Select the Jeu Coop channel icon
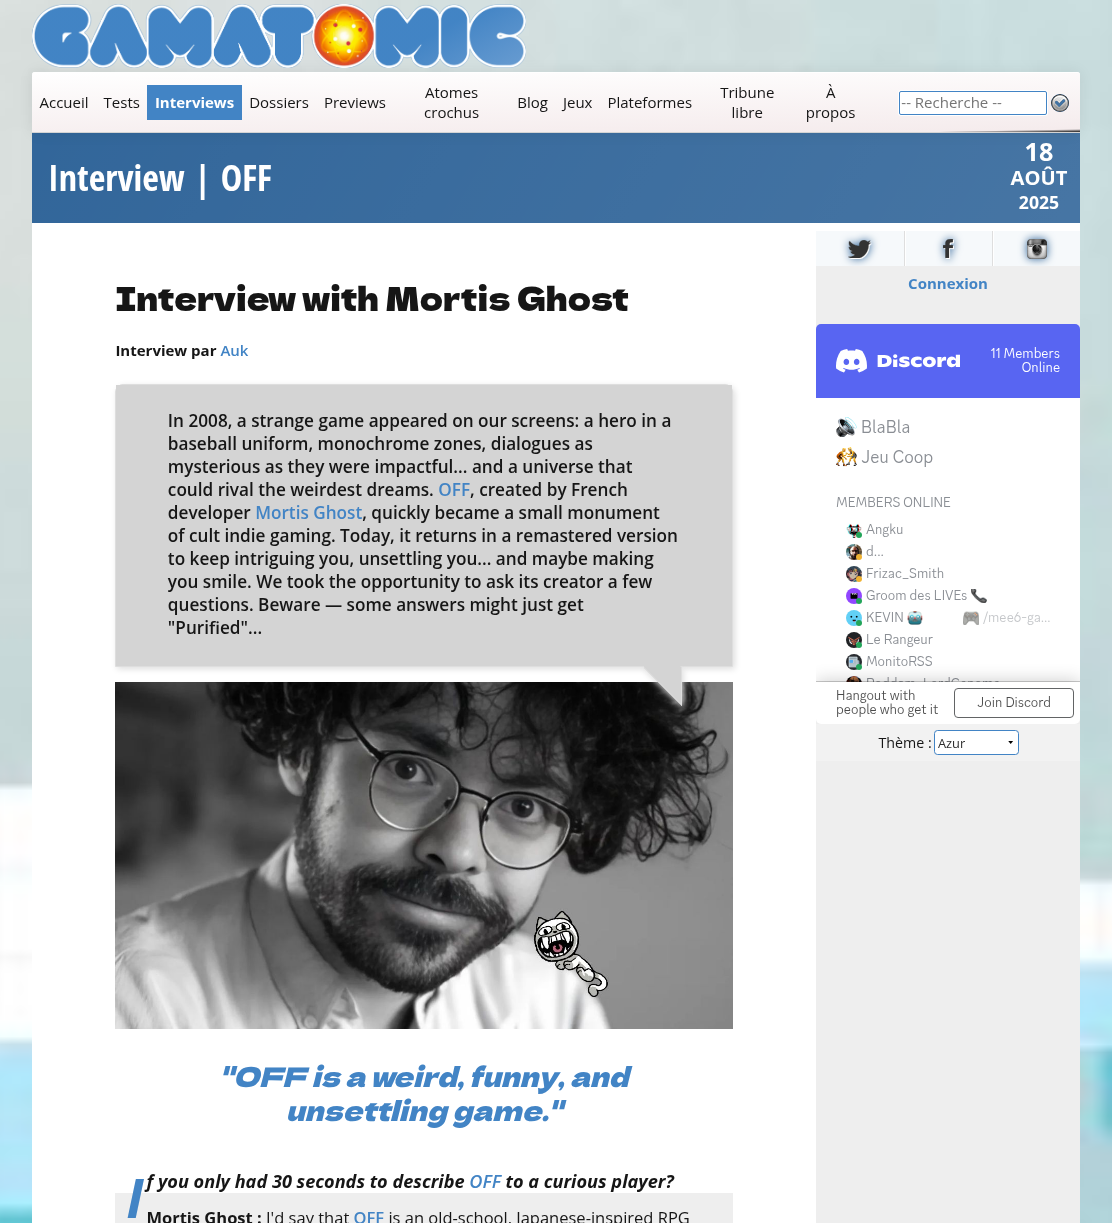 pos(846,457)
